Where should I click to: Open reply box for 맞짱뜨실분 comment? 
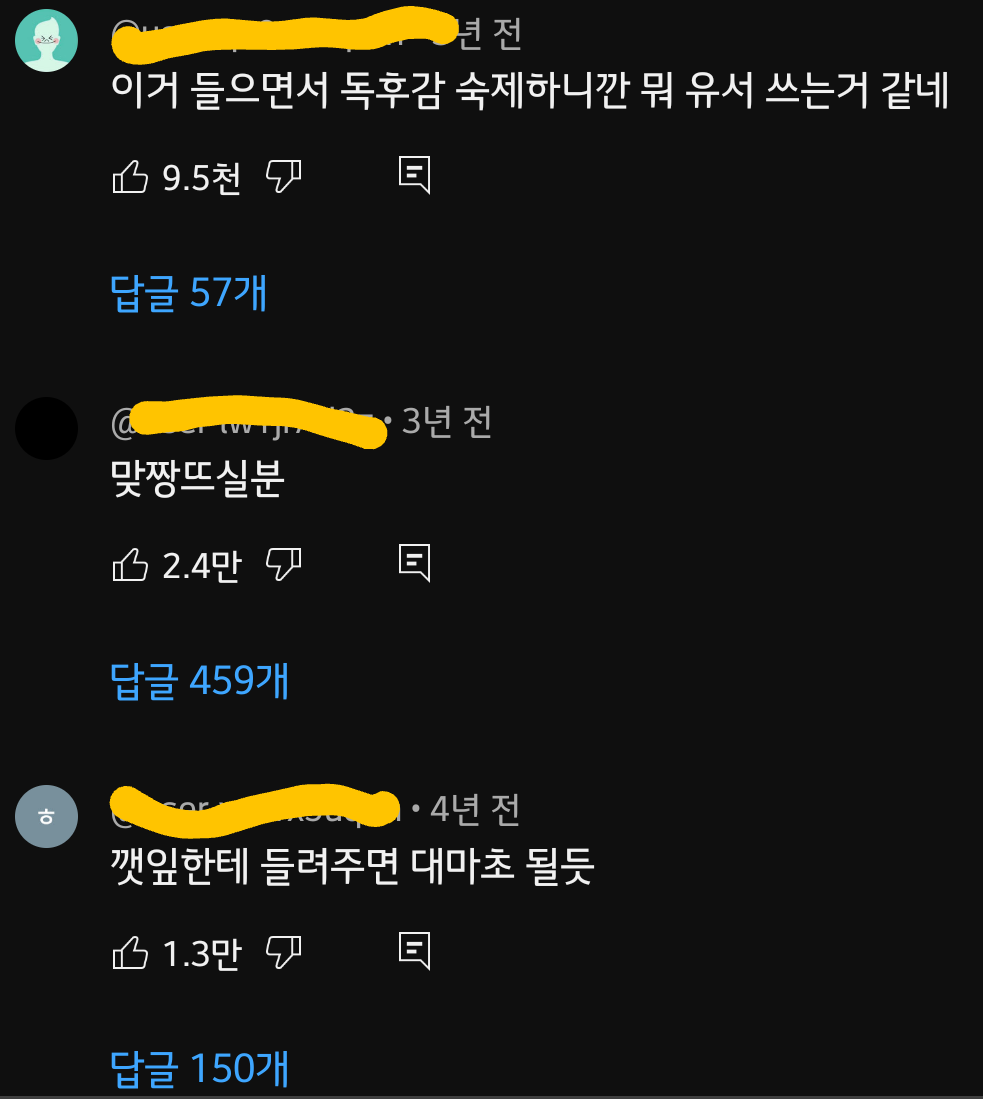coord(414,563)
